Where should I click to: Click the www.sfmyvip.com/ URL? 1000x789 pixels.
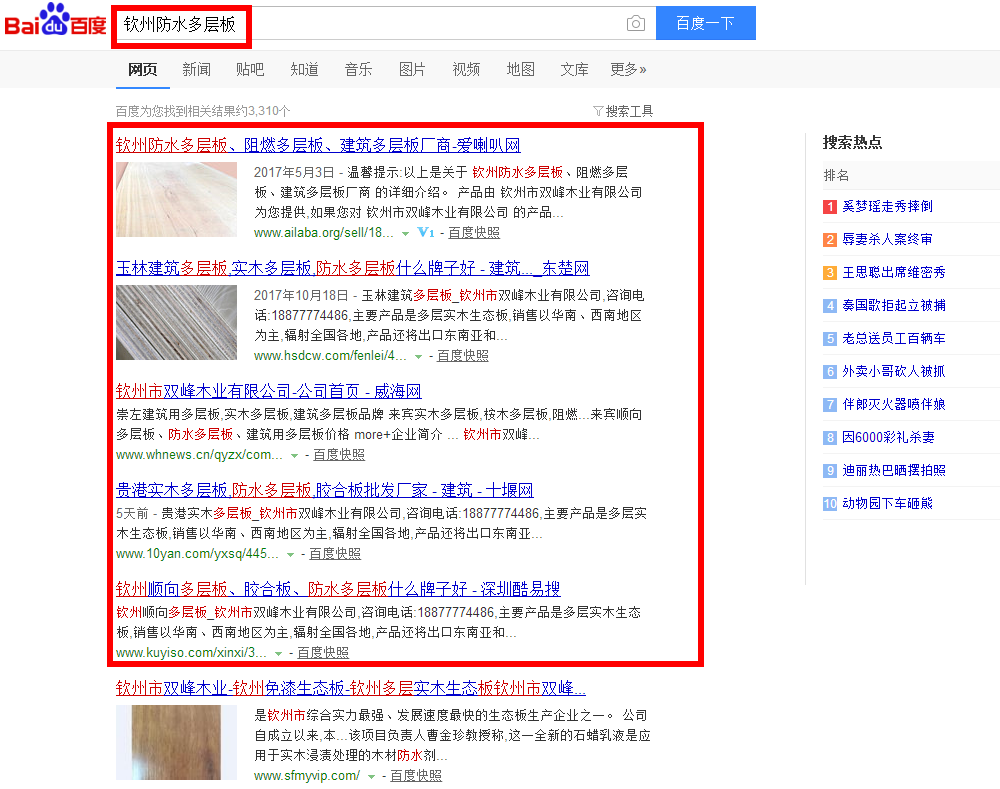coord(307,776)
